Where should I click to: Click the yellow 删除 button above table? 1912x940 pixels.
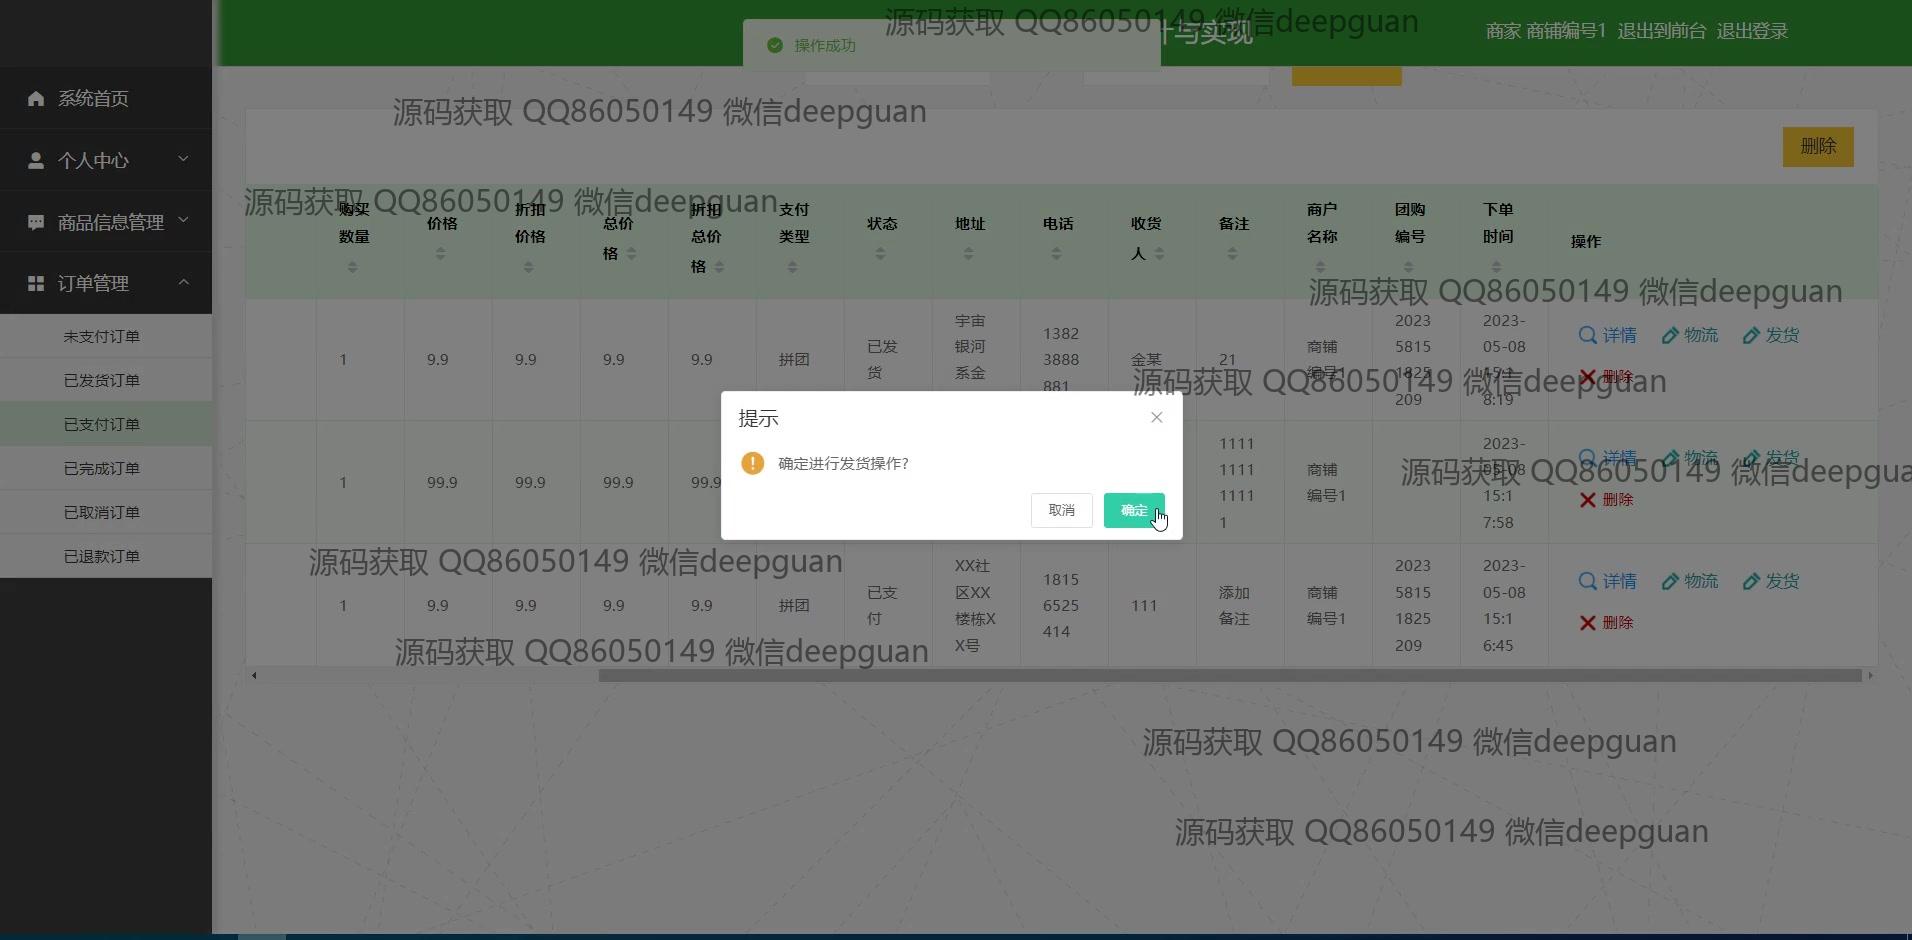pyautogui.click(x=1817, y=147)
